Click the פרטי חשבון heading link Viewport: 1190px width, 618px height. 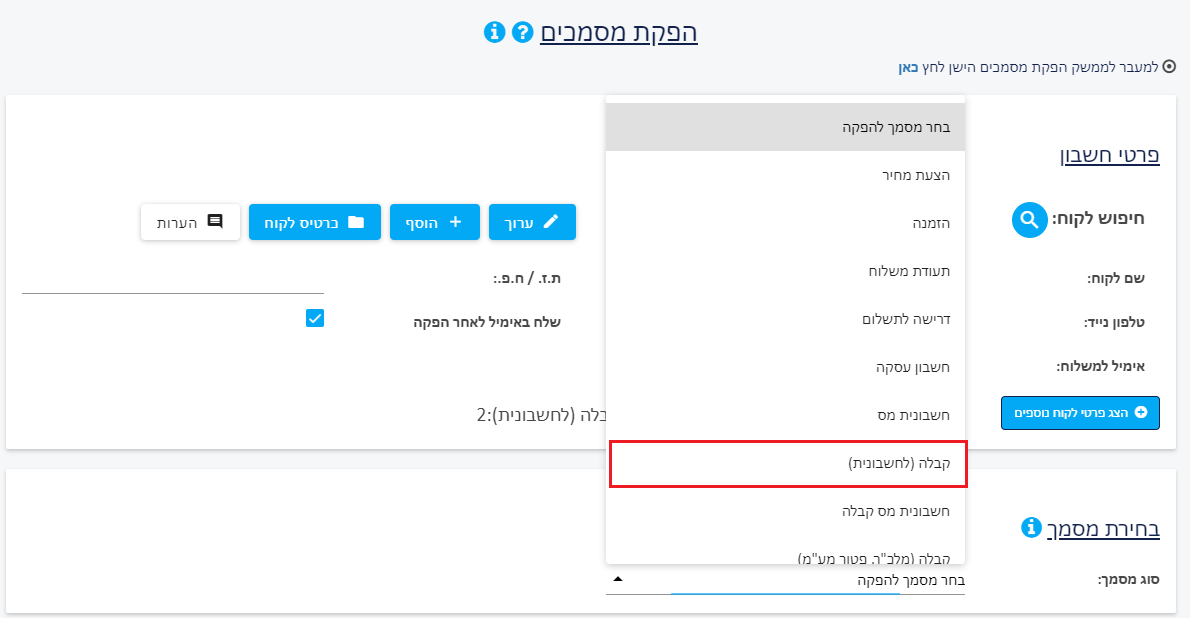pyautogui.click(x=1110, y=155)
